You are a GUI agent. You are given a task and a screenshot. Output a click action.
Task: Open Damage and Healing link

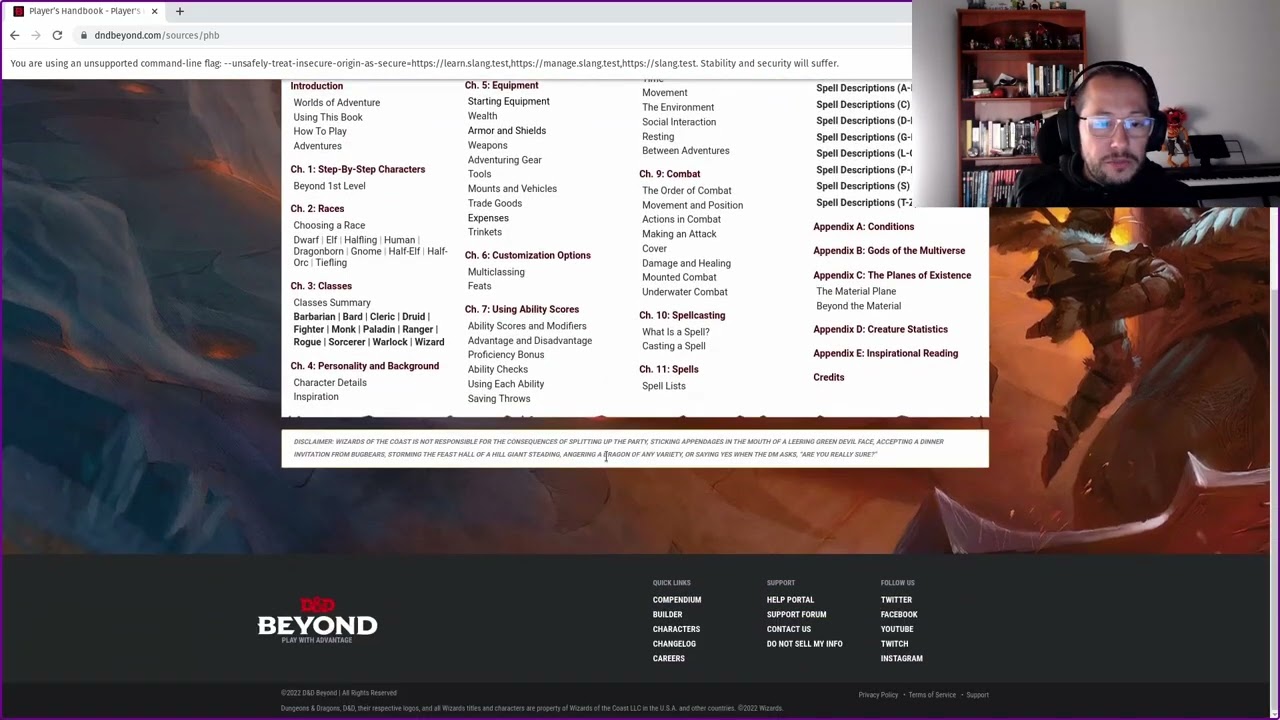[686, 263]
